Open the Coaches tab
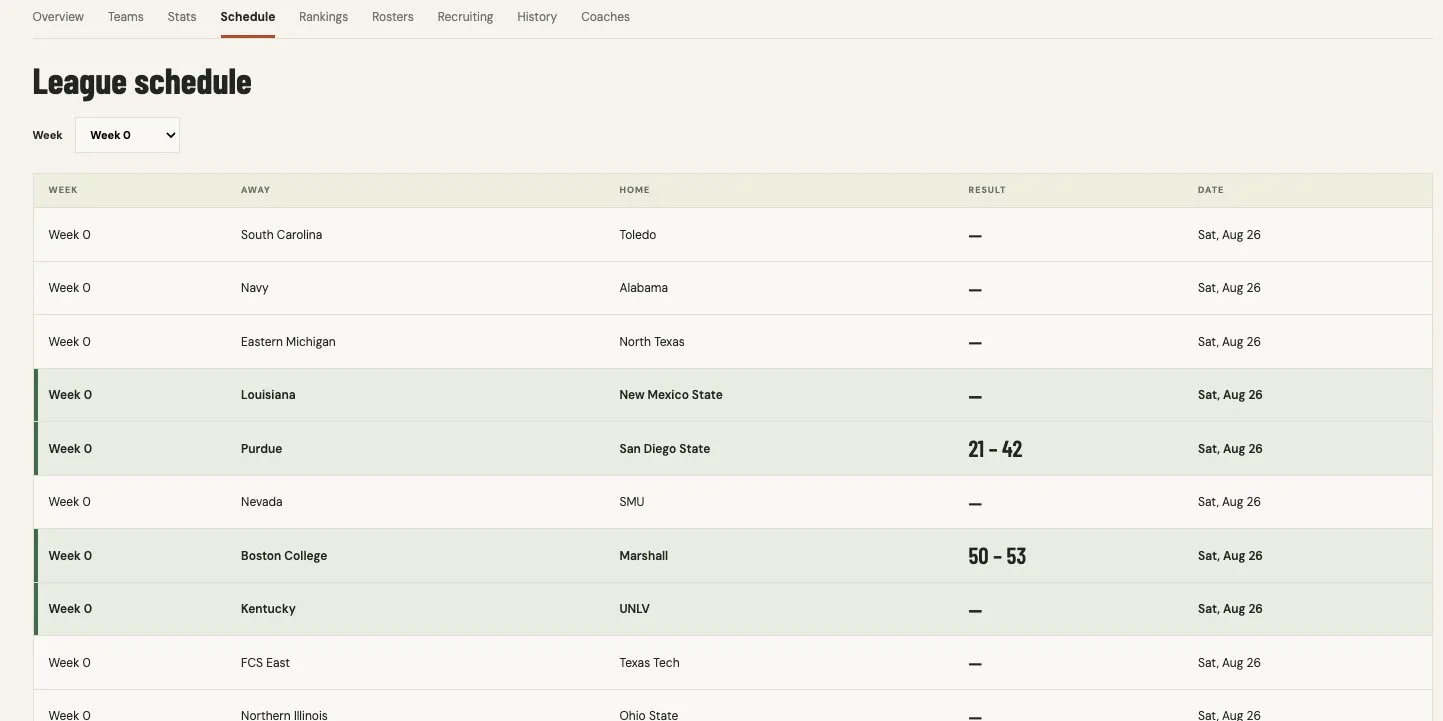The height and width of the screenshot is (721, 1443). [605, 17]
